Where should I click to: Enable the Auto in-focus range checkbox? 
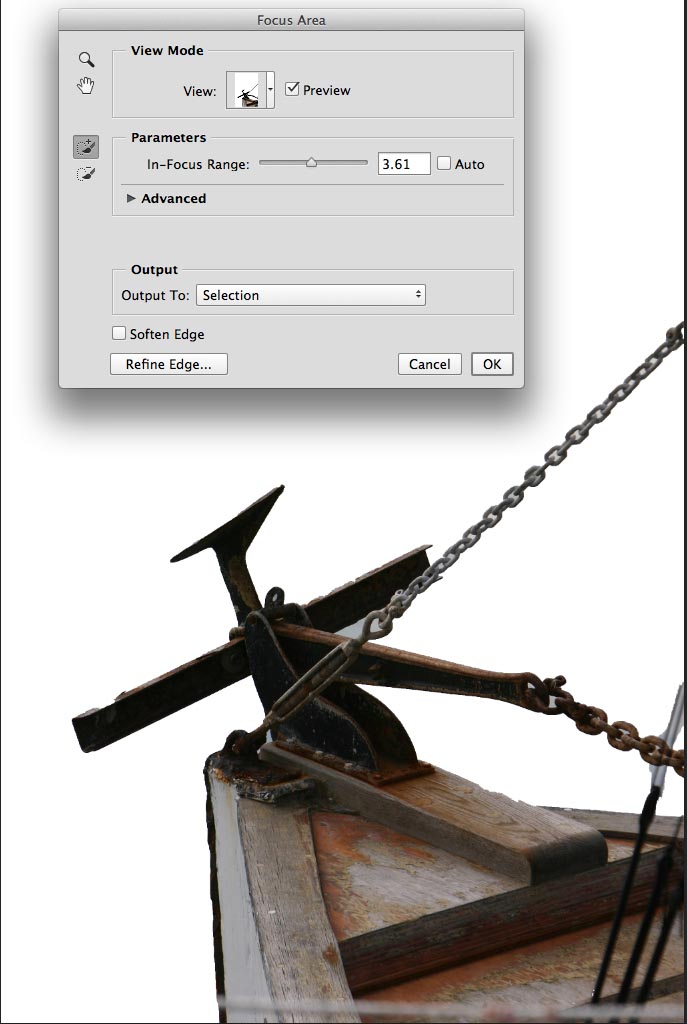click(444, 163)
